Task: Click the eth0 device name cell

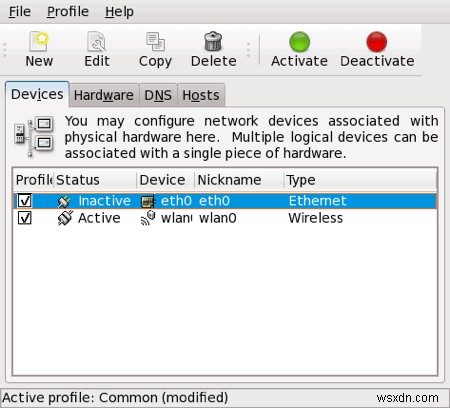Action: [x=176, y=201]
